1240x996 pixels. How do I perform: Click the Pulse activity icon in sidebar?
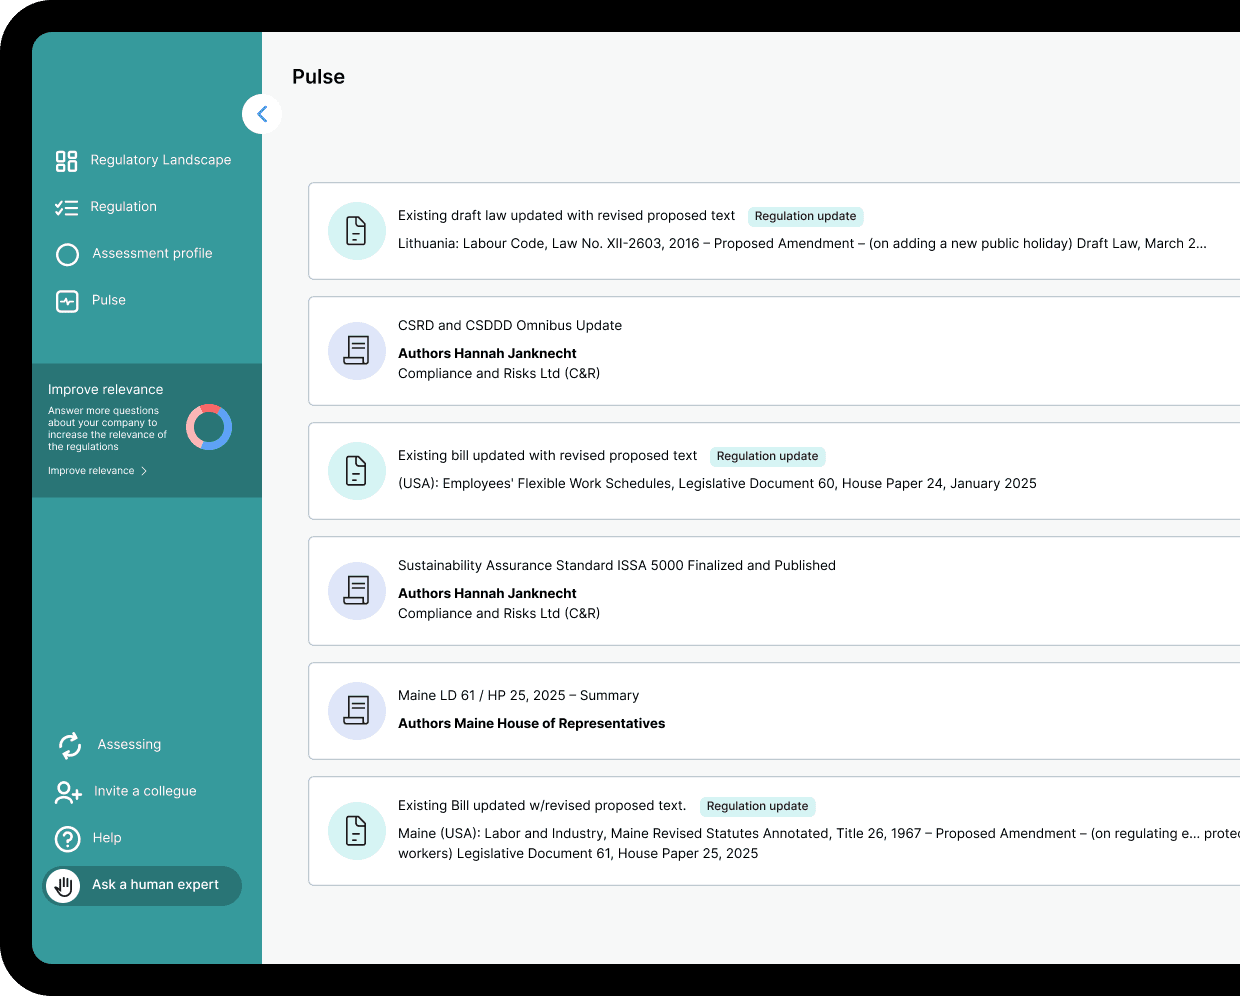point(67,301)
